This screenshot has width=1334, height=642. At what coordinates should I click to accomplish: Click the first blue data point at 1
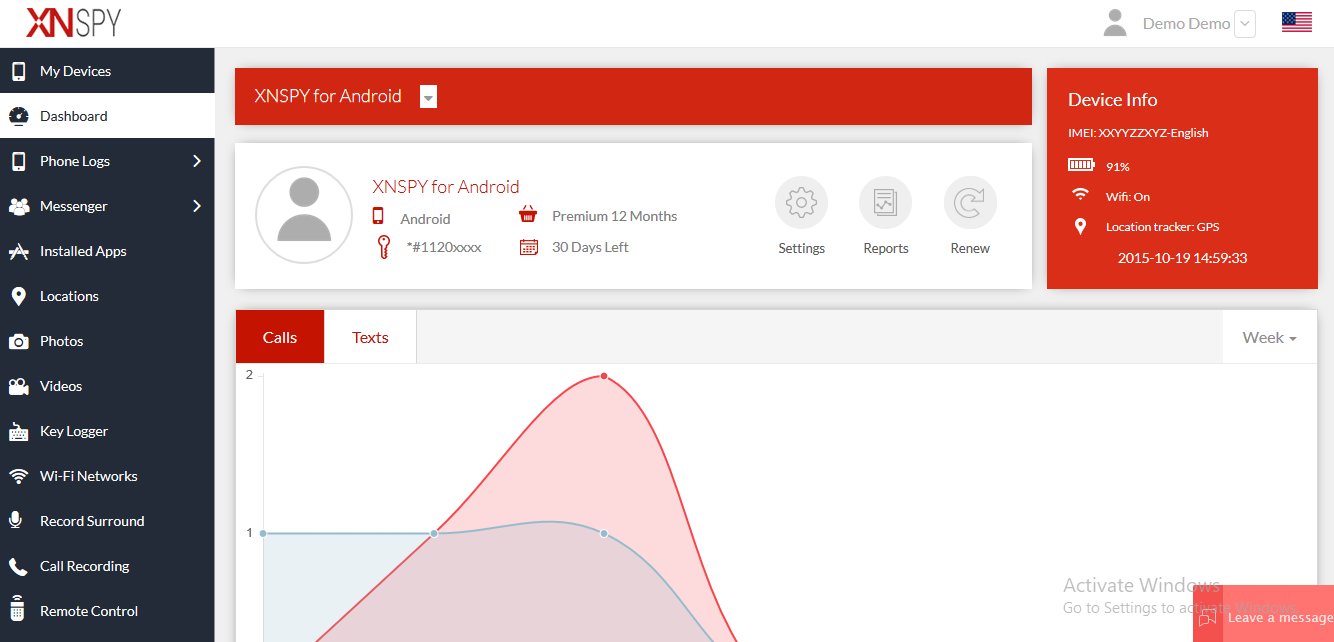pos(263,533)
